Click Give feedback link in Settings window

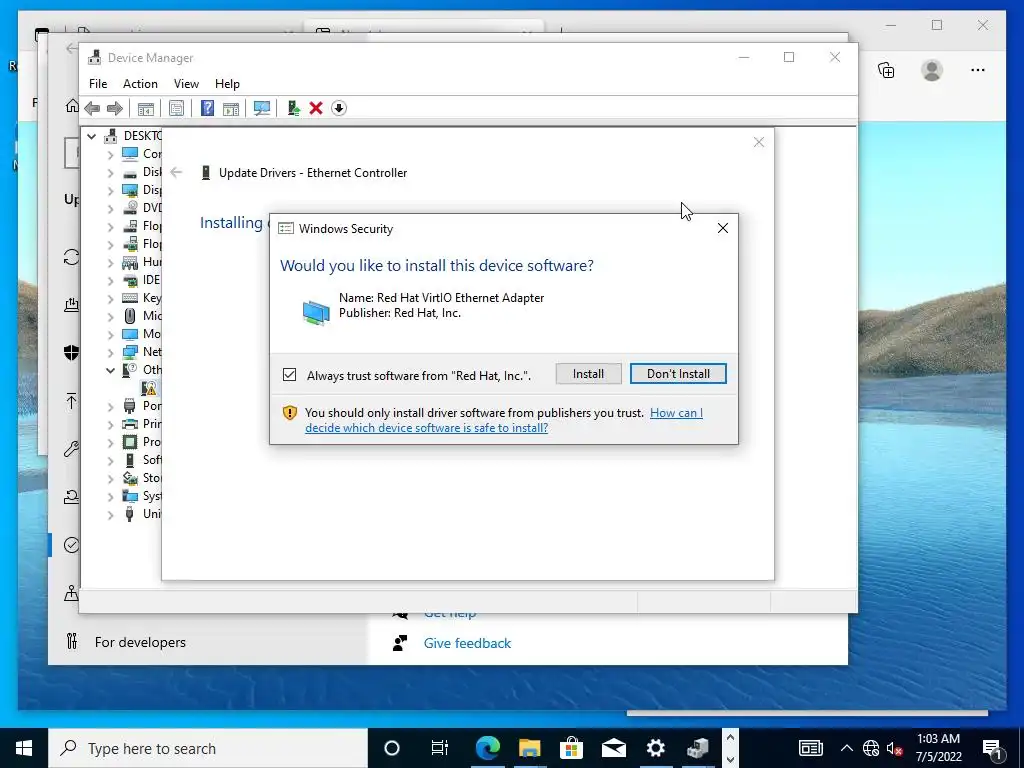(x=467, y=643)
